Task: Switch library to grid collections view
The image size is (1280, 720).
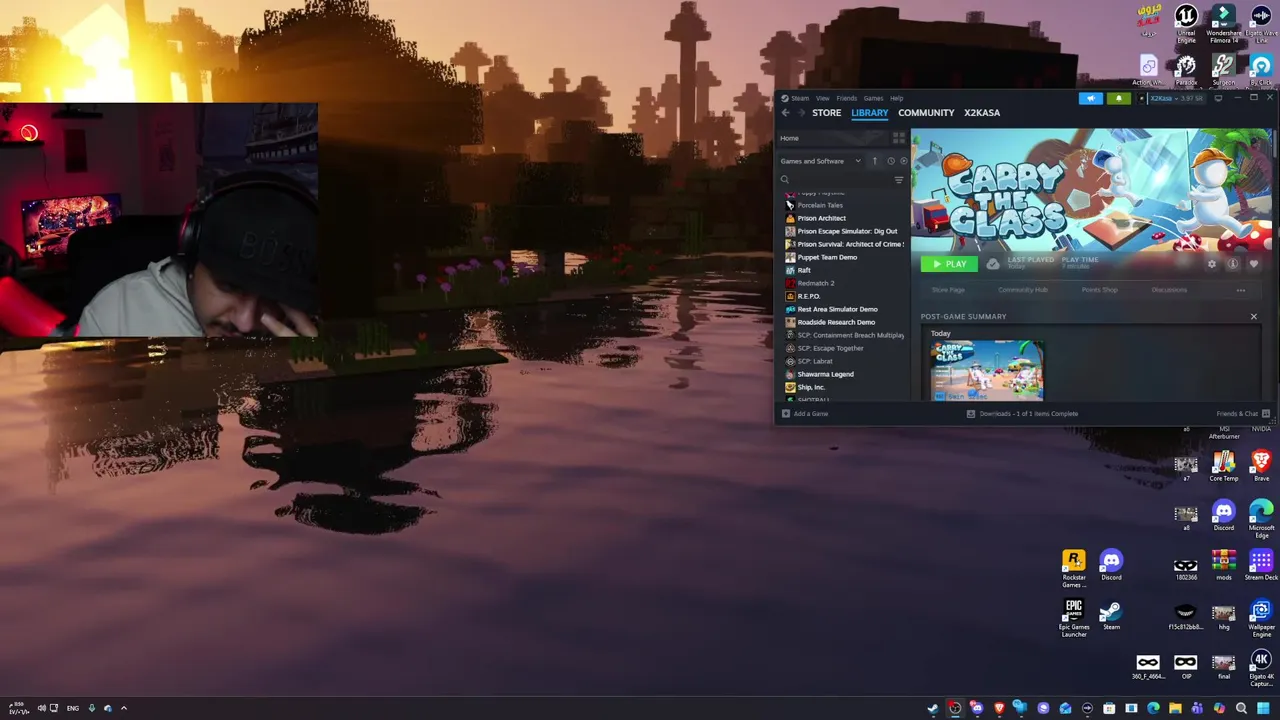Action: [x=898, y=138]
